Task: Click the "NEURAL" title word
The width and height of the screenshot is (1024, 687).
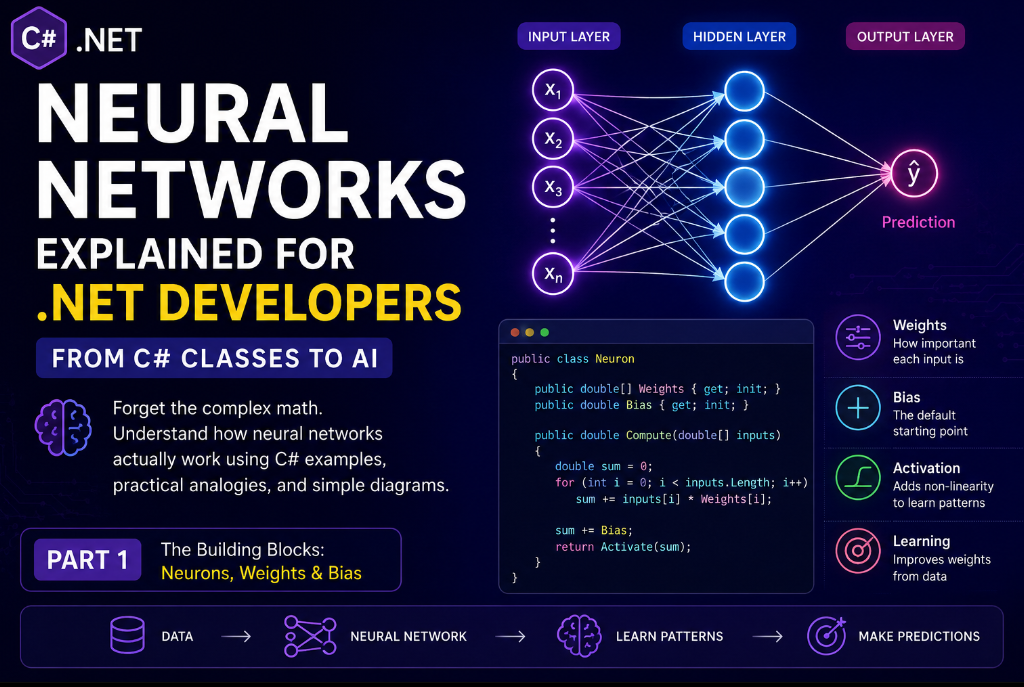Action: pyautogui.click(x=192, y=113)
